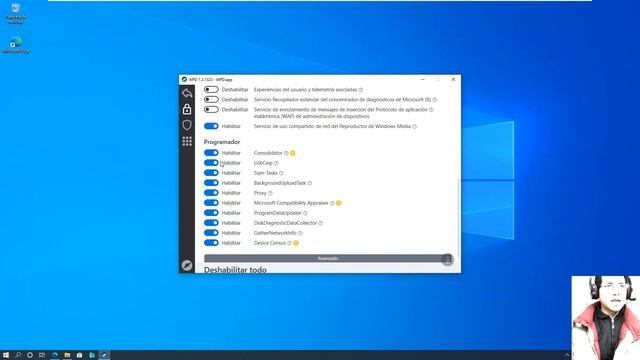Image resolution: width=640 pixels, height=360 pixels.
Task: Turn off the BackgroundUploadTask toggle
Action: [211, 183]
